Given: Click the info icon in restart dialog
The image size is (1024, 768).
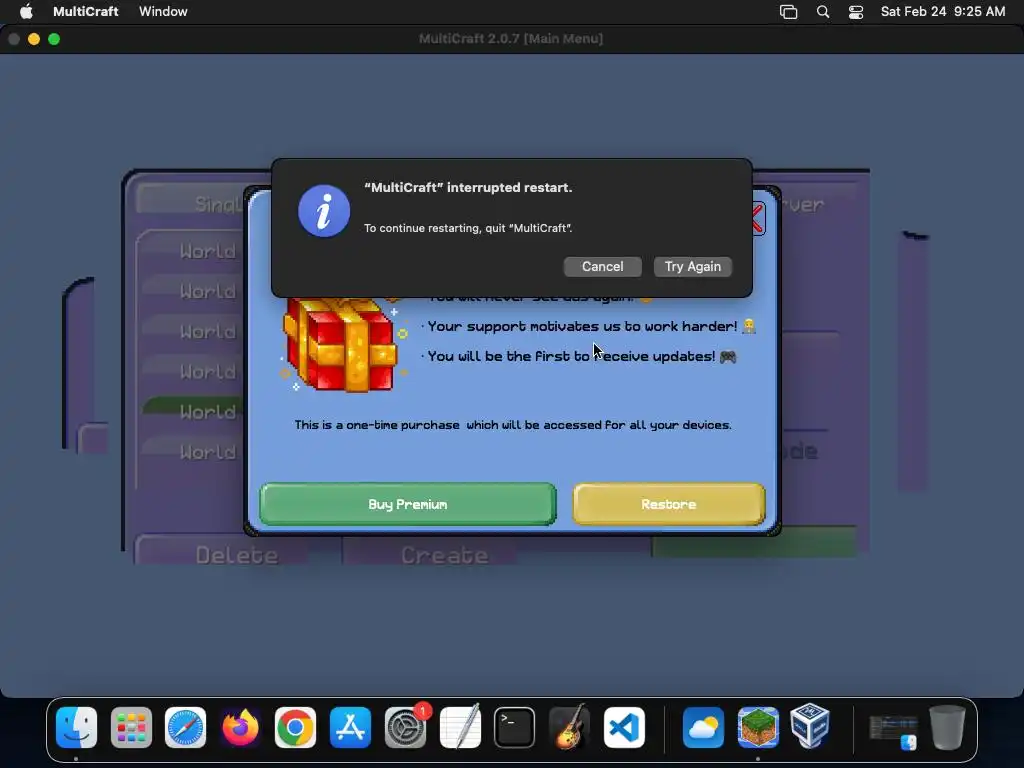Looking at the screenshot, I should click(324, 211).
